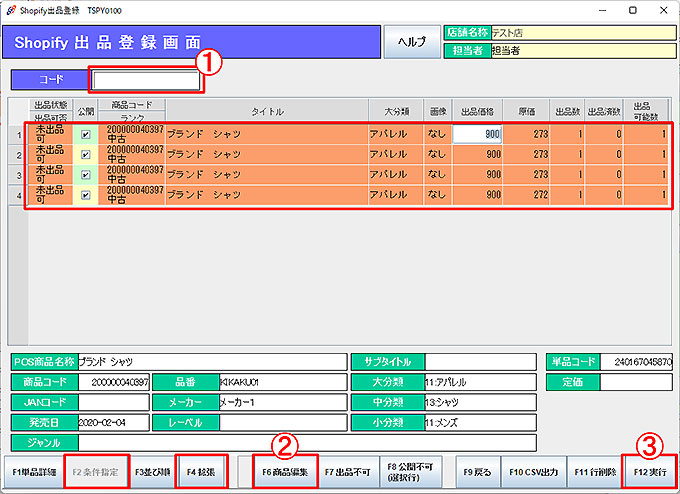680x494 pixels.
Task: Click the 単品コード field
Action: (636, 362)
